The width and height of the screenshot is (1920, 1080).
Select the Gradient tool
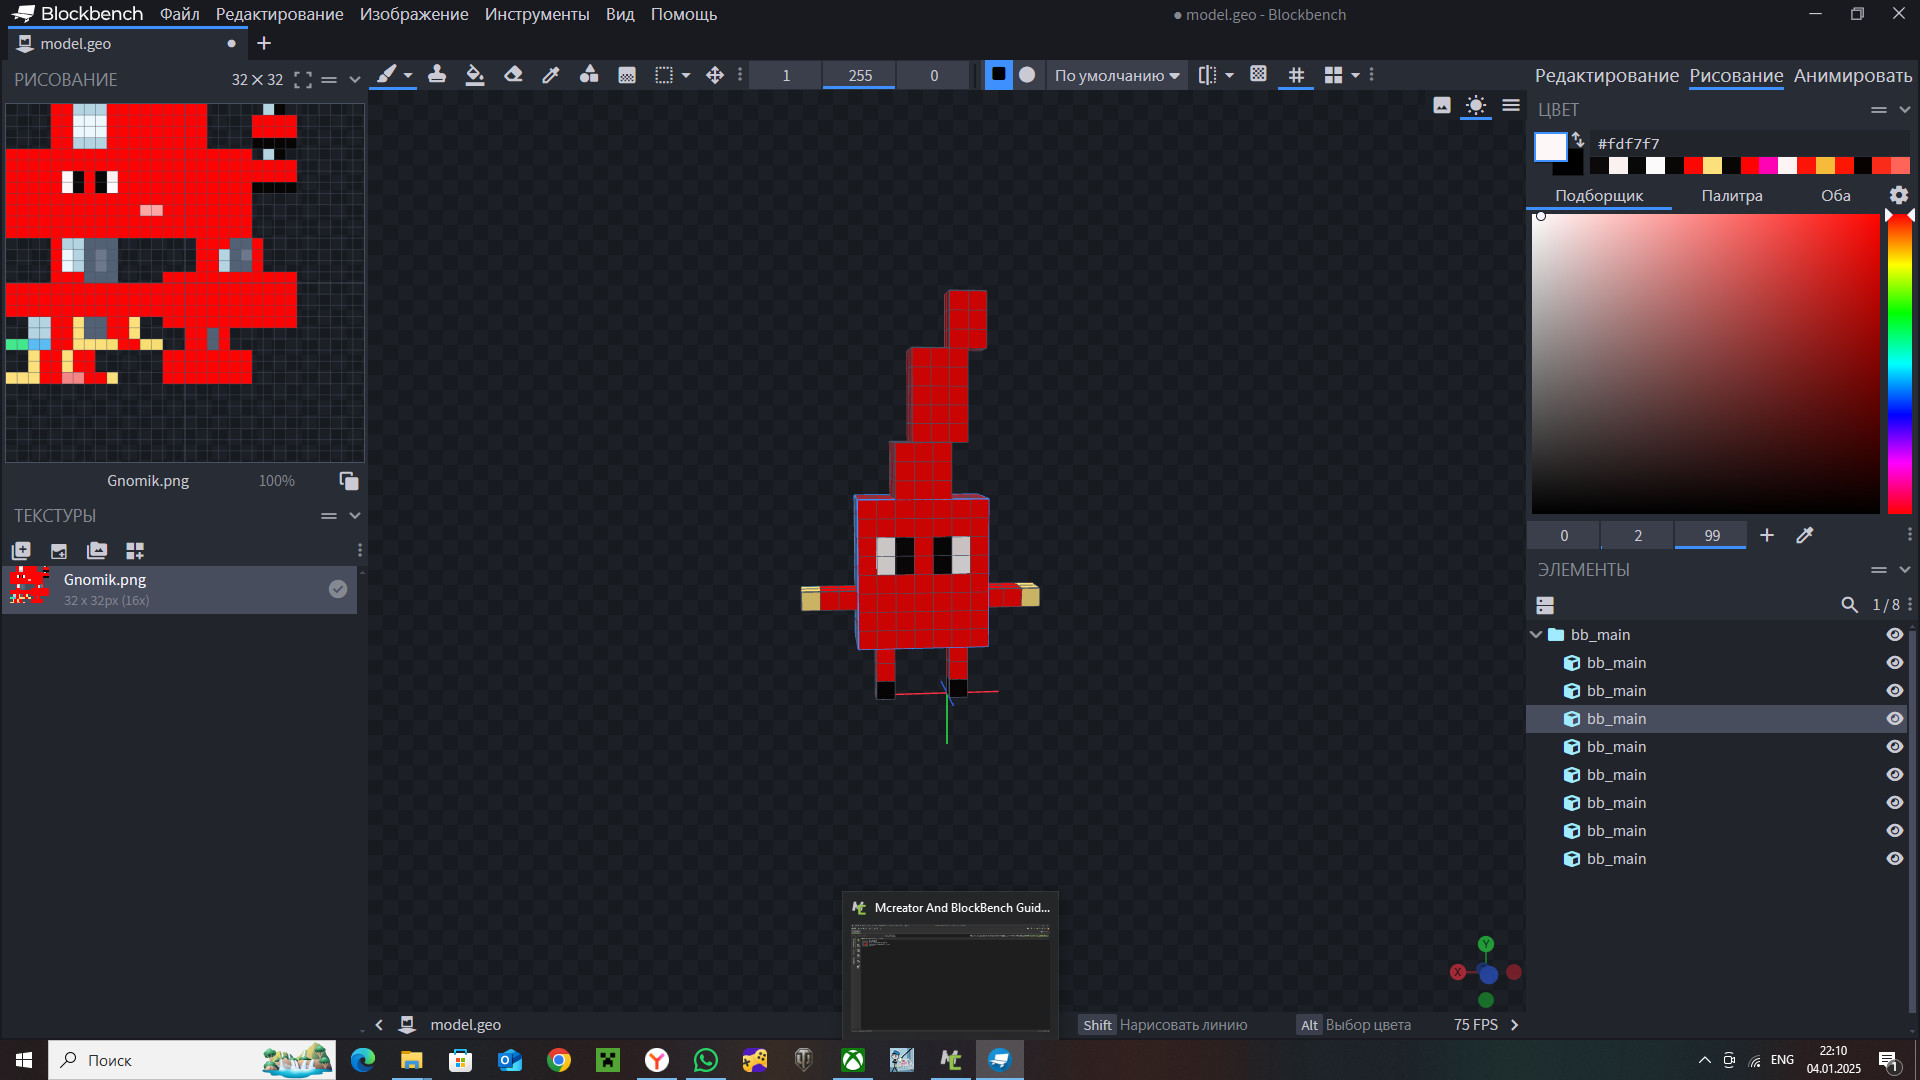click(x=627, y=75)
